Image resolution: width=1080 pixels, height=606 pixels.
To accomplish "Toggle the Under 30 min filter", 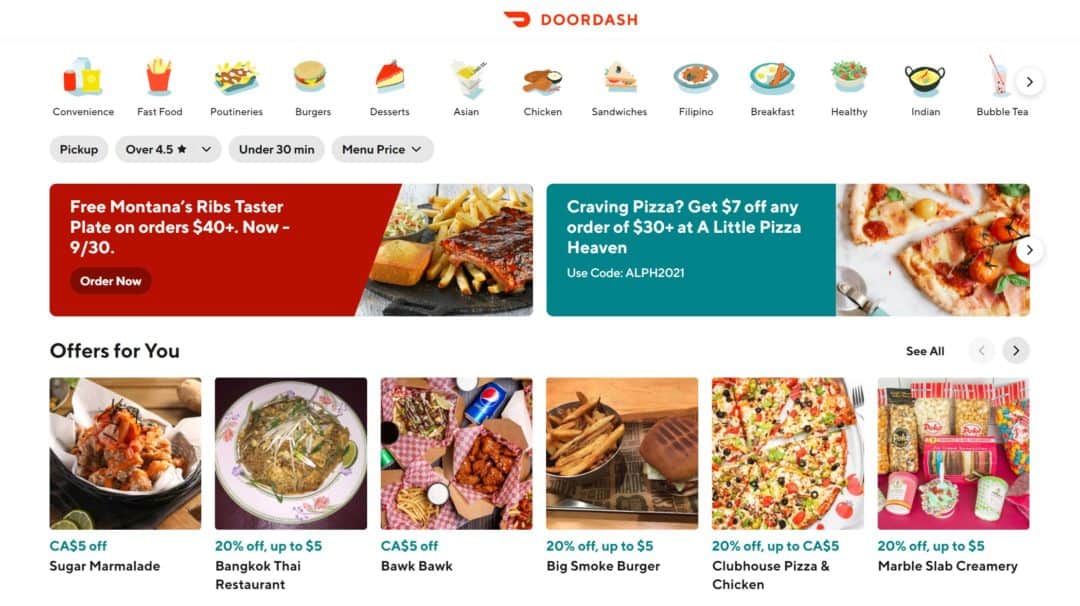I will pos(276,149).
